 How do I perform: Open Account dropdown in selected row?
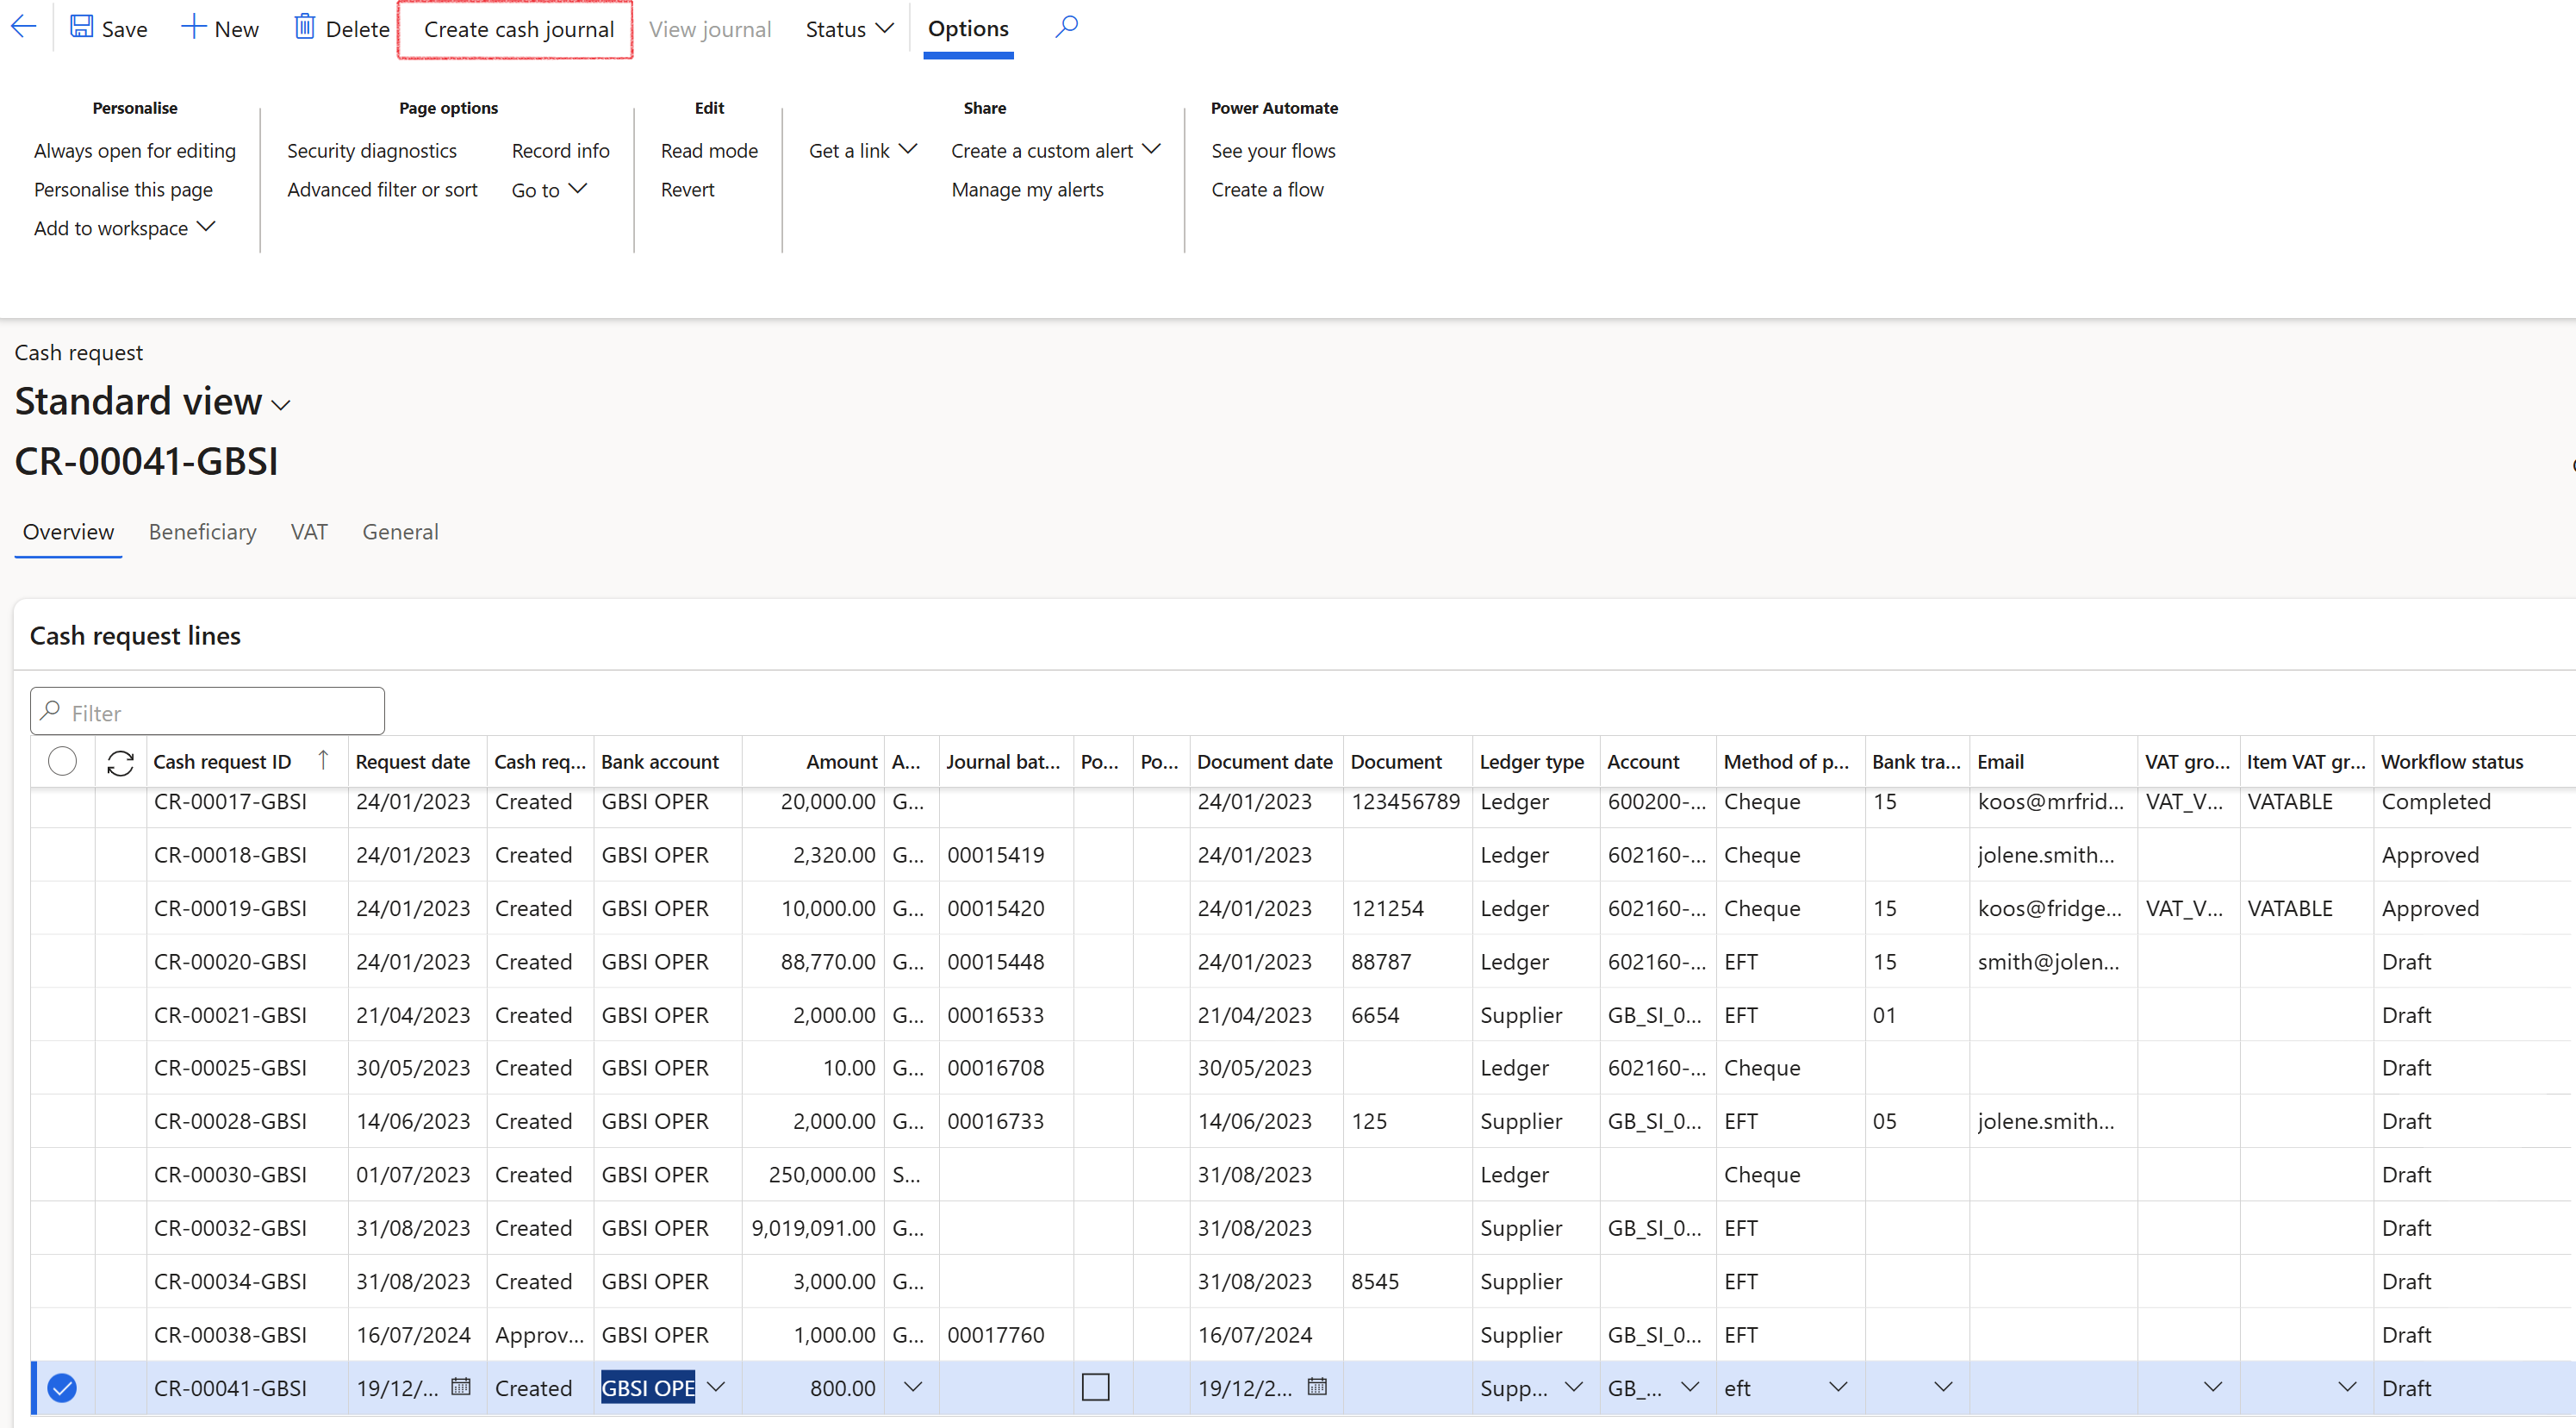1690,1387
